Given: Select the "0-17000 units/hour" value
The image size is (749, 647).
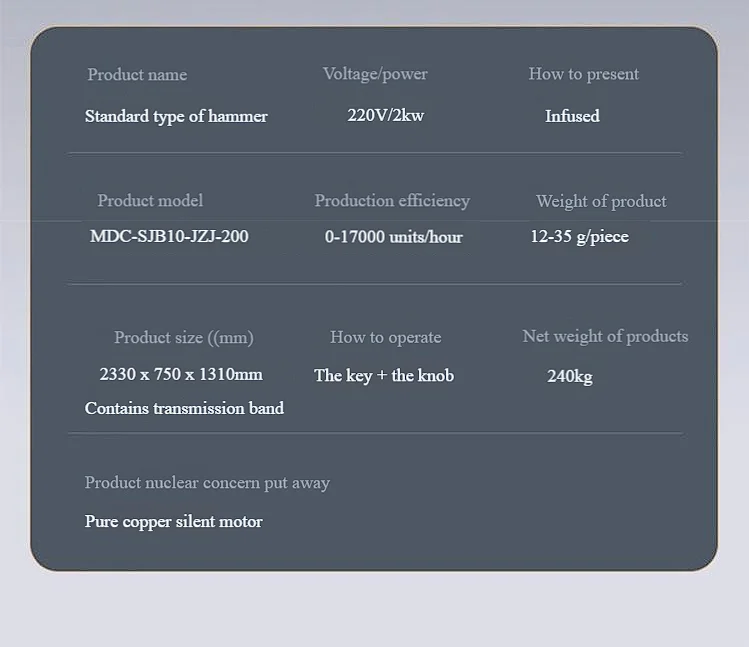Looking at the screenshot, I should [393, 237].
